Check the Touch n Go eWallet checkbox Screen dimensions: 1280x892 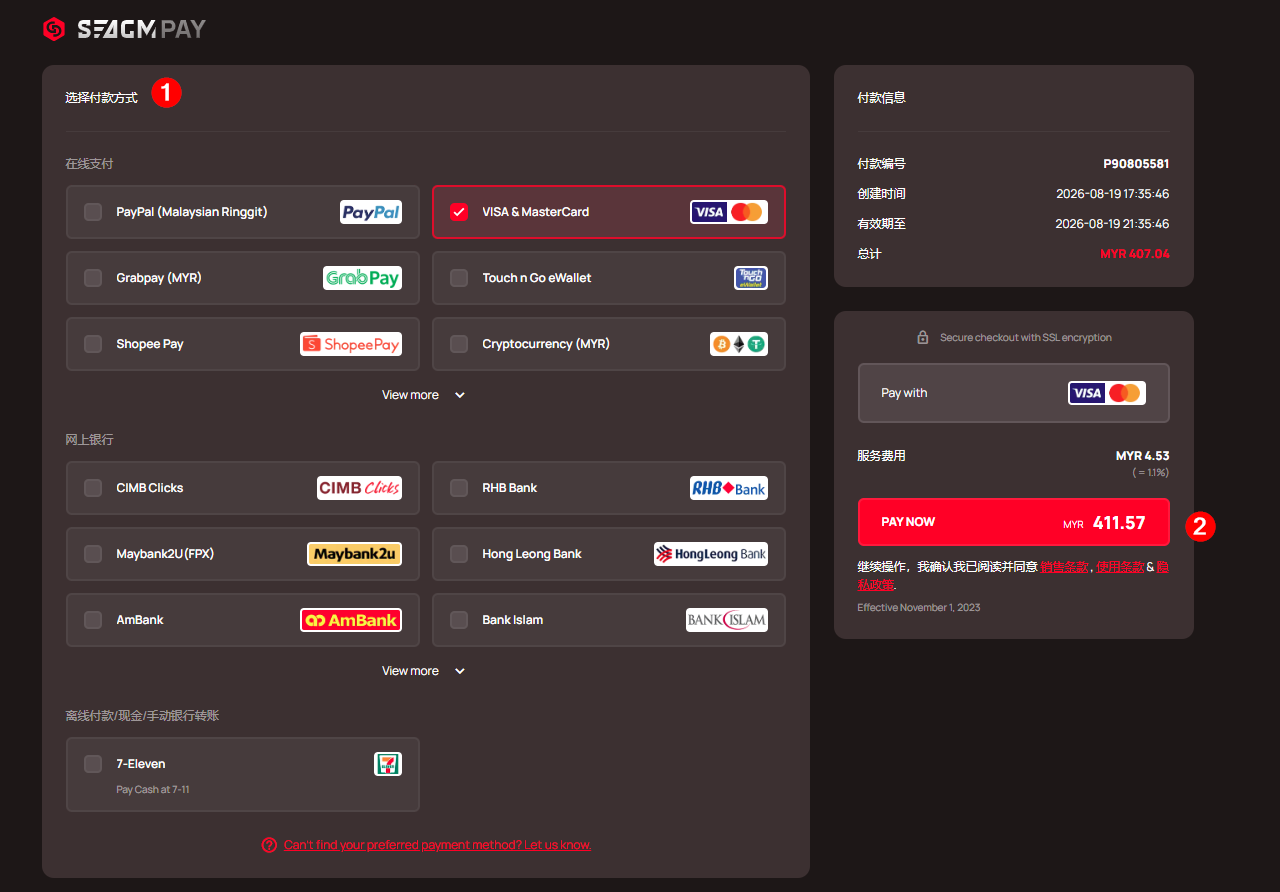pos(459,278)
